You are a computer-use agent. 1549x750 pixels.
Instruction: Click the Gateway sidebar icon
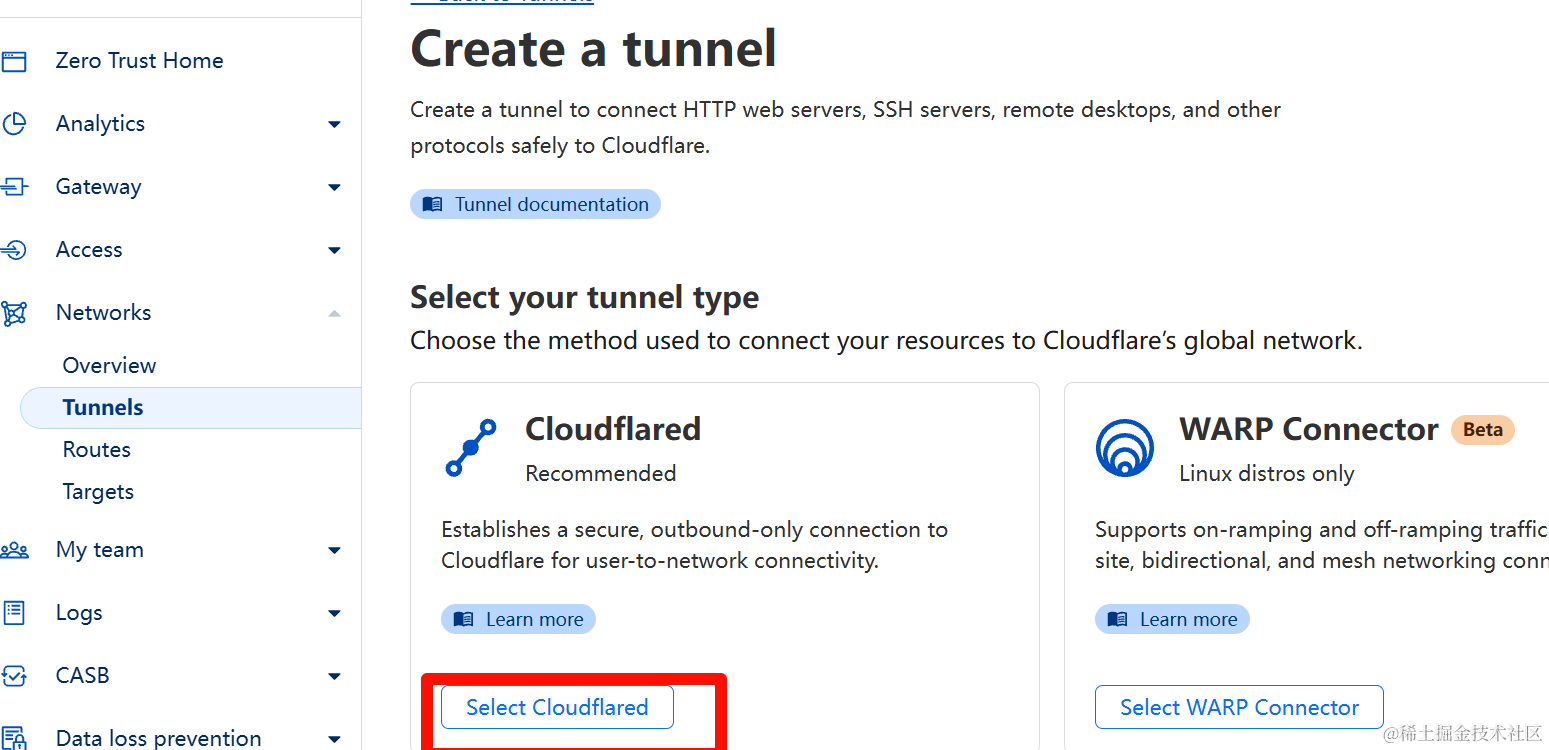(x=14, y=187)
